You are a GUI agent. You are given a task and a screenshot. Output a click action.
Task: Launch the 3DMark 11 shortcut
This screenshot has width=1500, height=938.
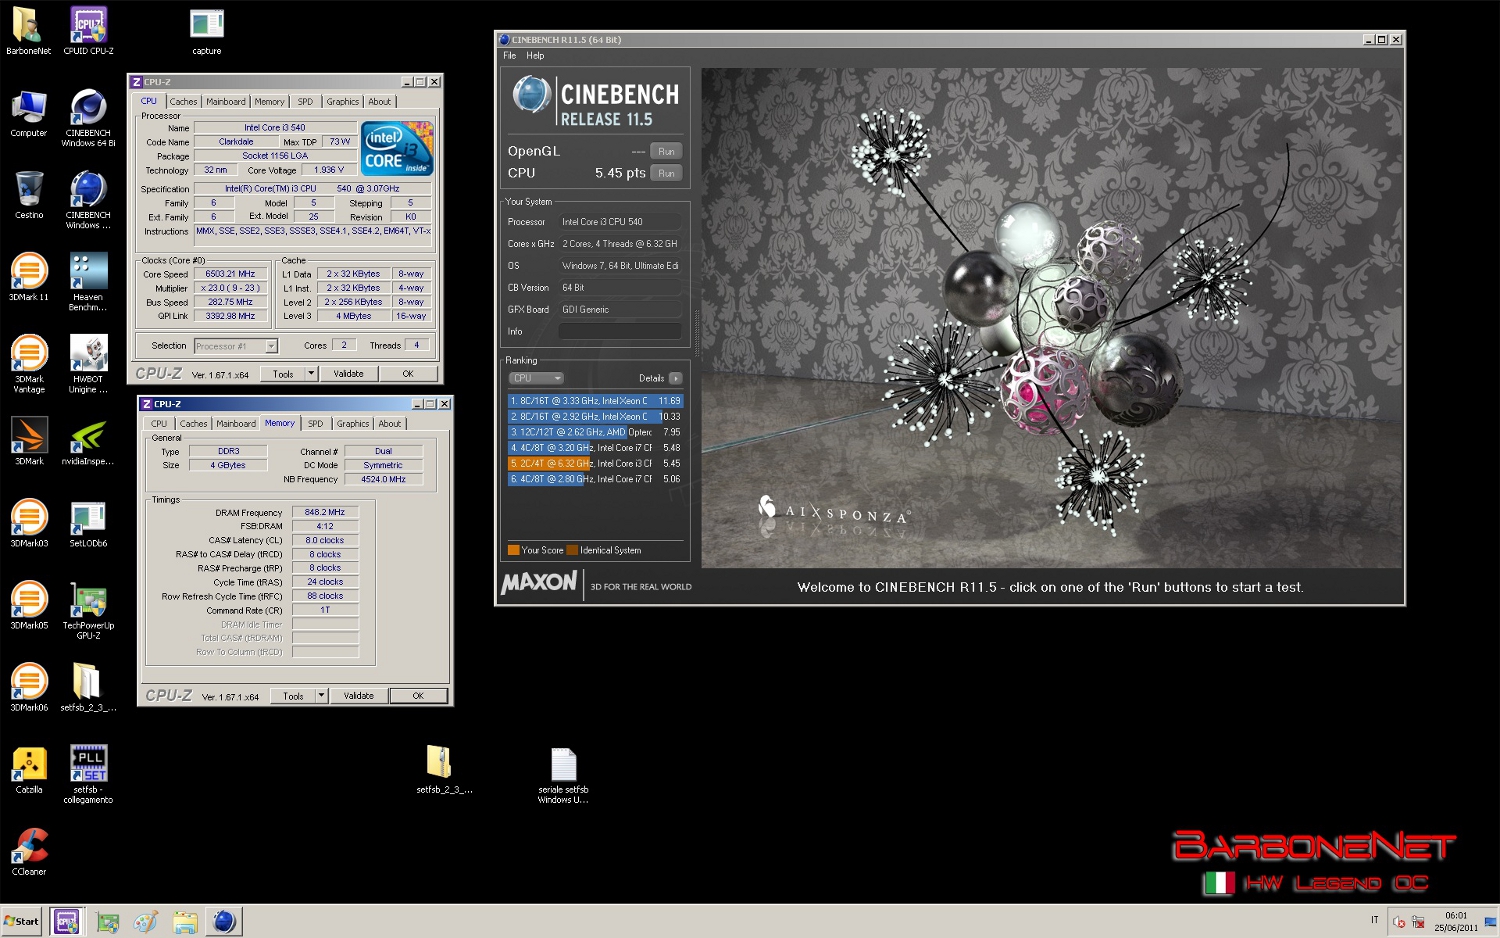coord(28,277)
